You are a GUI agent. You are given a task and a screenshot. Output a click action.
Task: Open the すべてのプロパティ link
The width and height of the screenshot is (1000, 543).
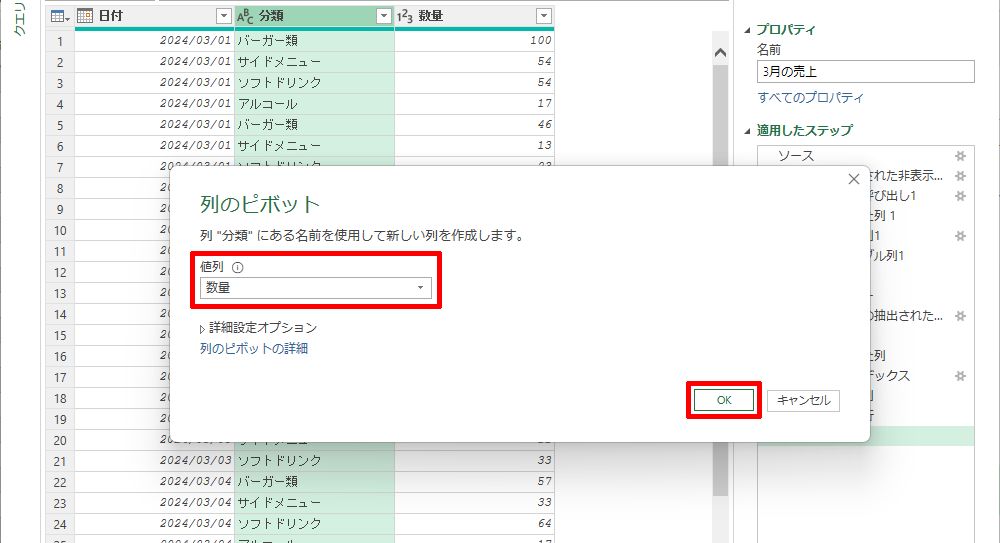point(810,98)
